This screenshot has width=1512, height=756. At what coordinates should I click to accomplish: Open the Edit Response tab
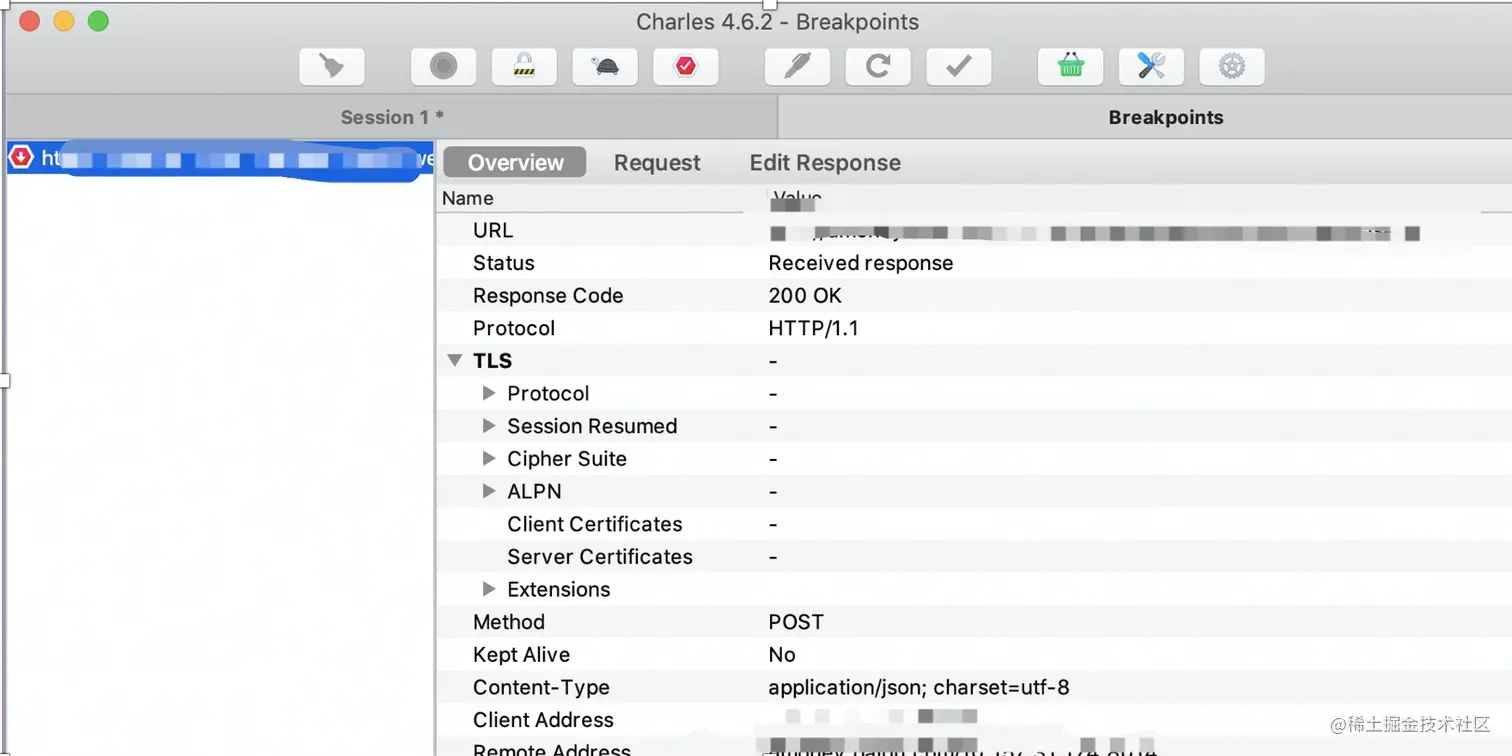click(x=825, y=162)
